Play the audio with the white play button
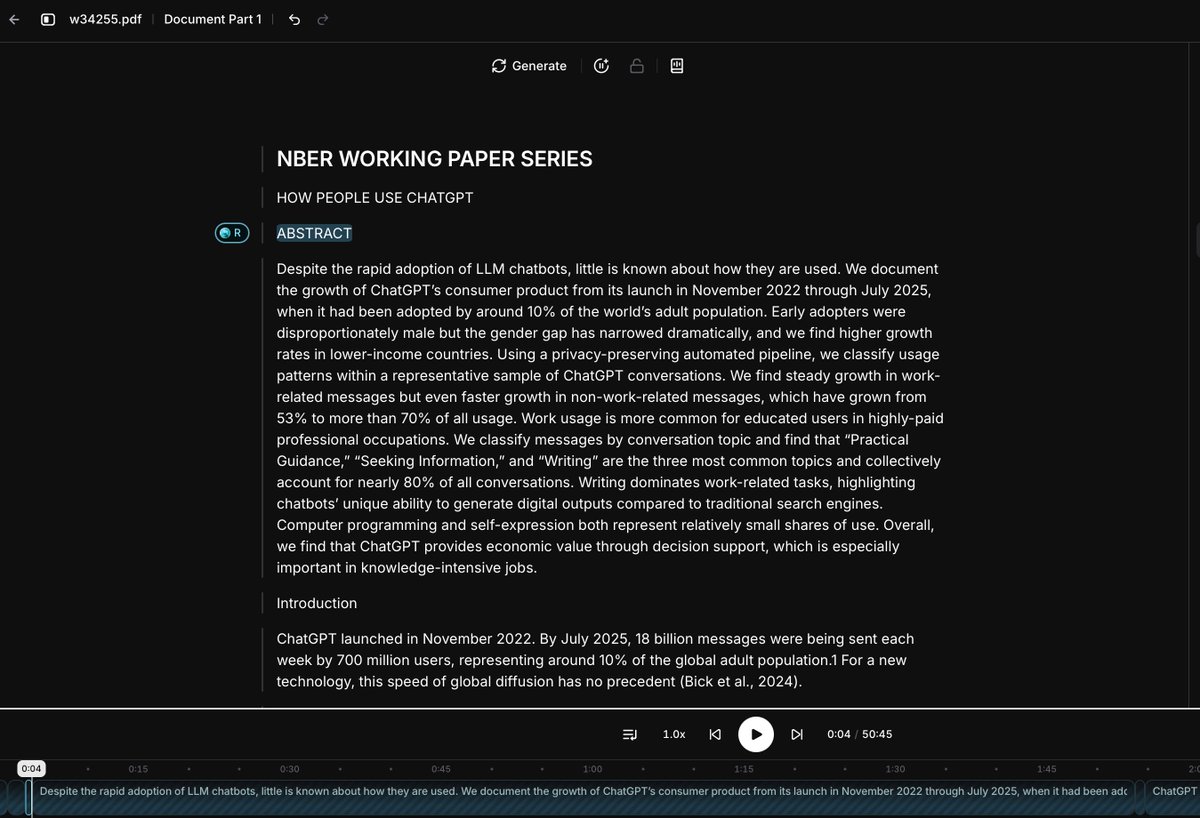Screen dimensions: 1200x818 point(756,734)
